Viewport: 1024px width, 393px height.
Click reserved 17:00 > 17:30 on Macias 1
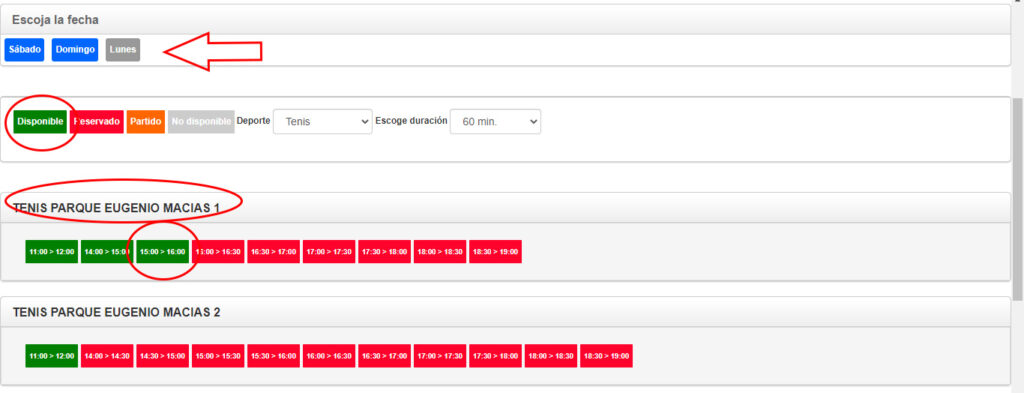tap(329, 251)
